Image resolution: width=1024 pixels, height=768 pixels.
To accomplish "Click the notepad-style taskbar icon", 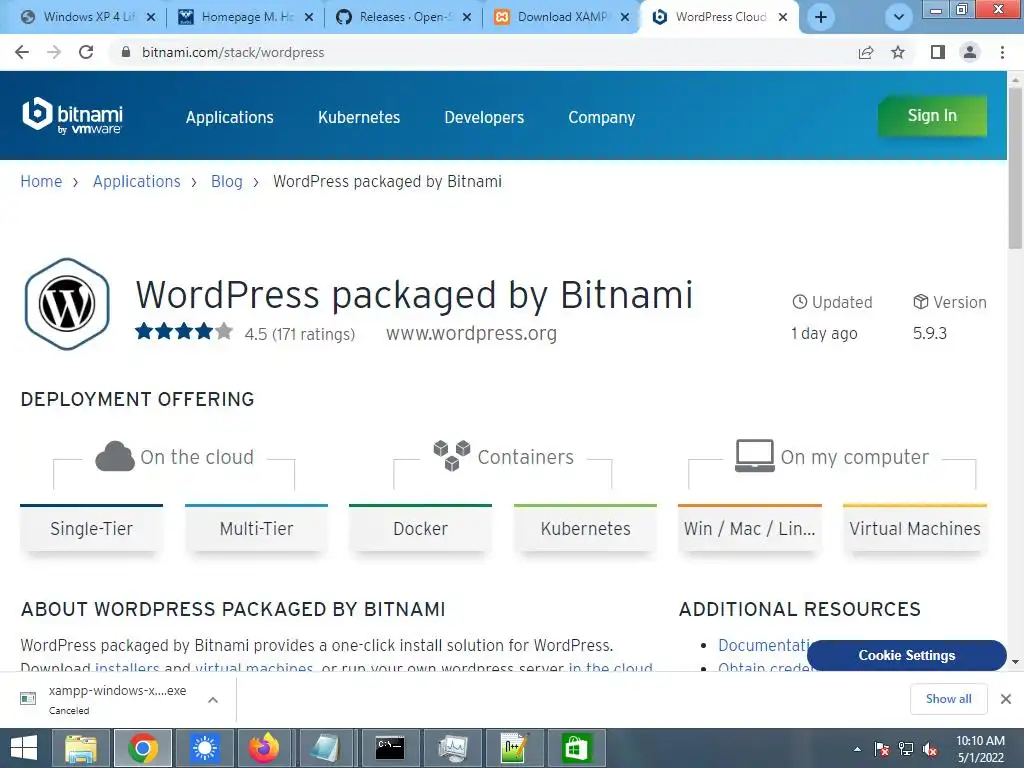I will pos(325,748).
